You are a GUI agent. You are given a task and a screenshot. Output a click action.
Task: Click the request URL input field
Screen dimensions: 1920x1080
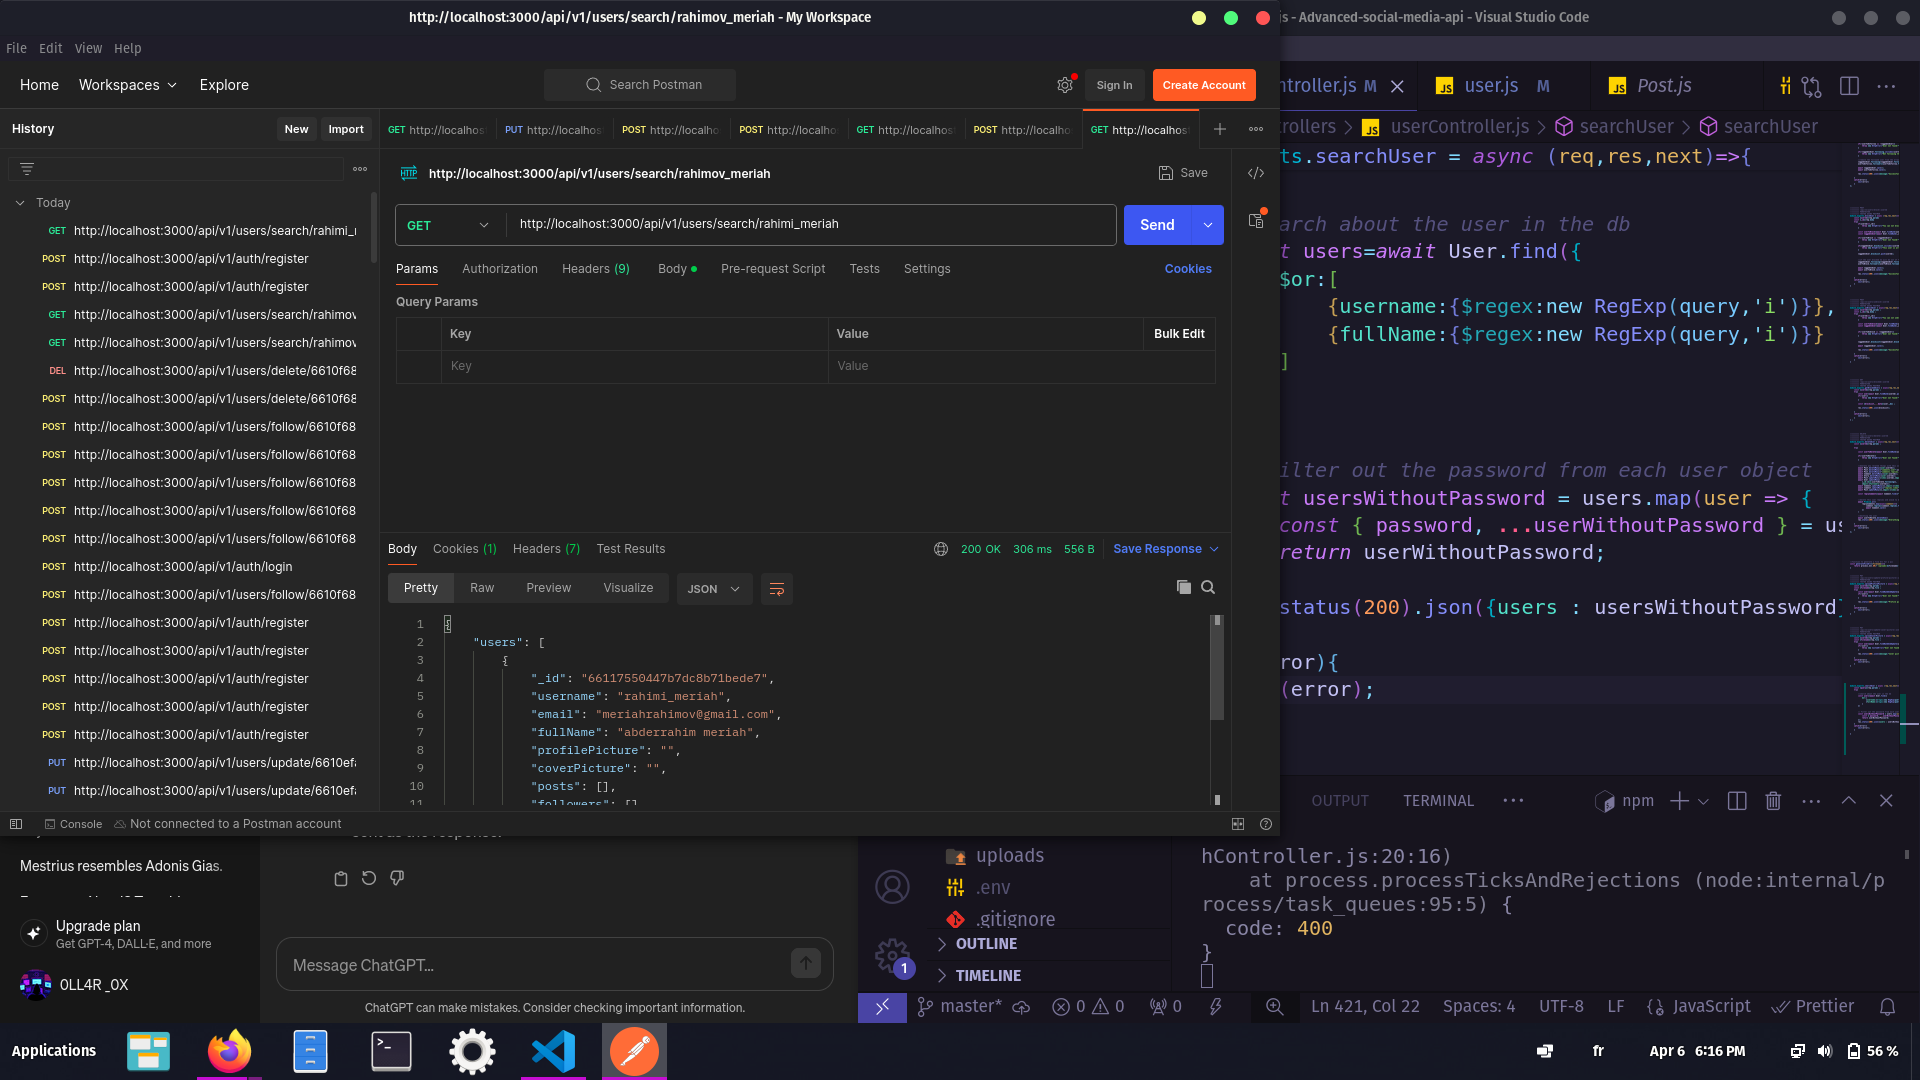810,224
